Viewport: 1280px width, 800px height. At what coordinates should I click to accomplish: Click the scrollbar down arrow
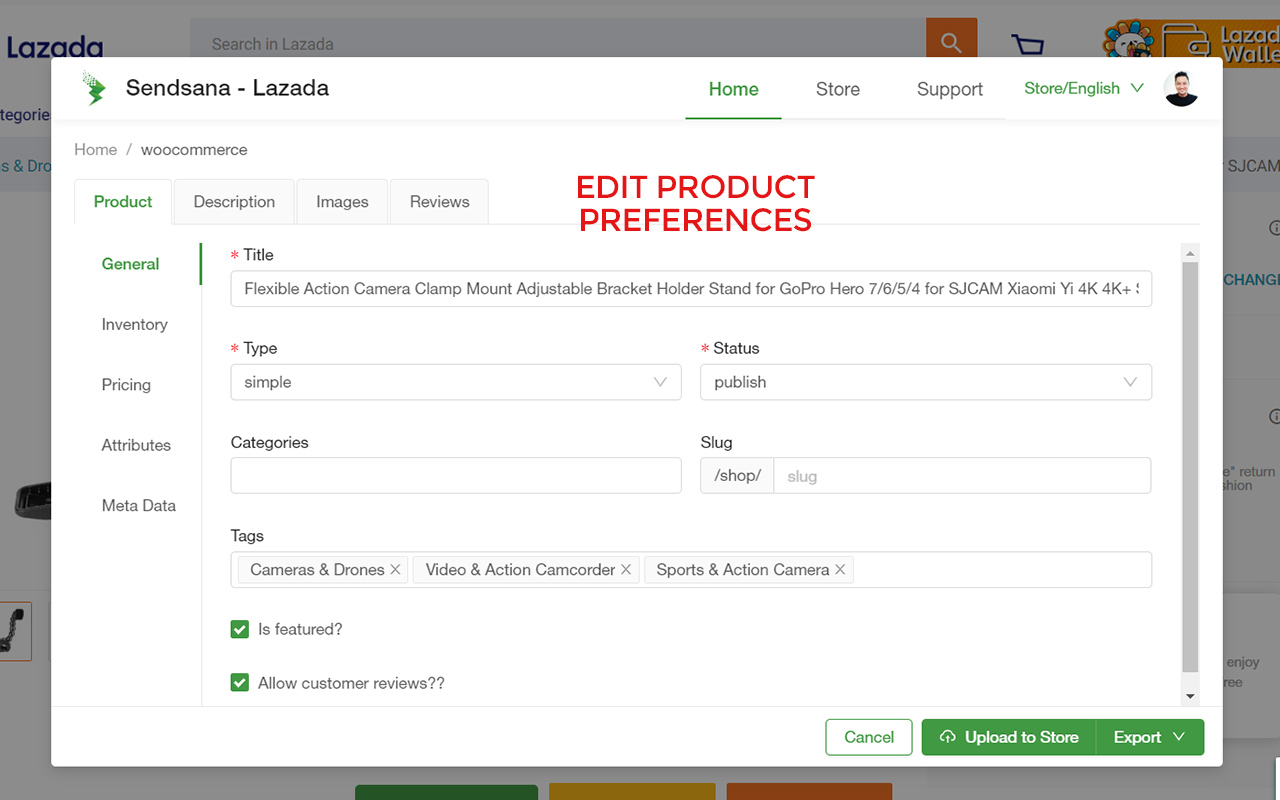(1190, 696)
